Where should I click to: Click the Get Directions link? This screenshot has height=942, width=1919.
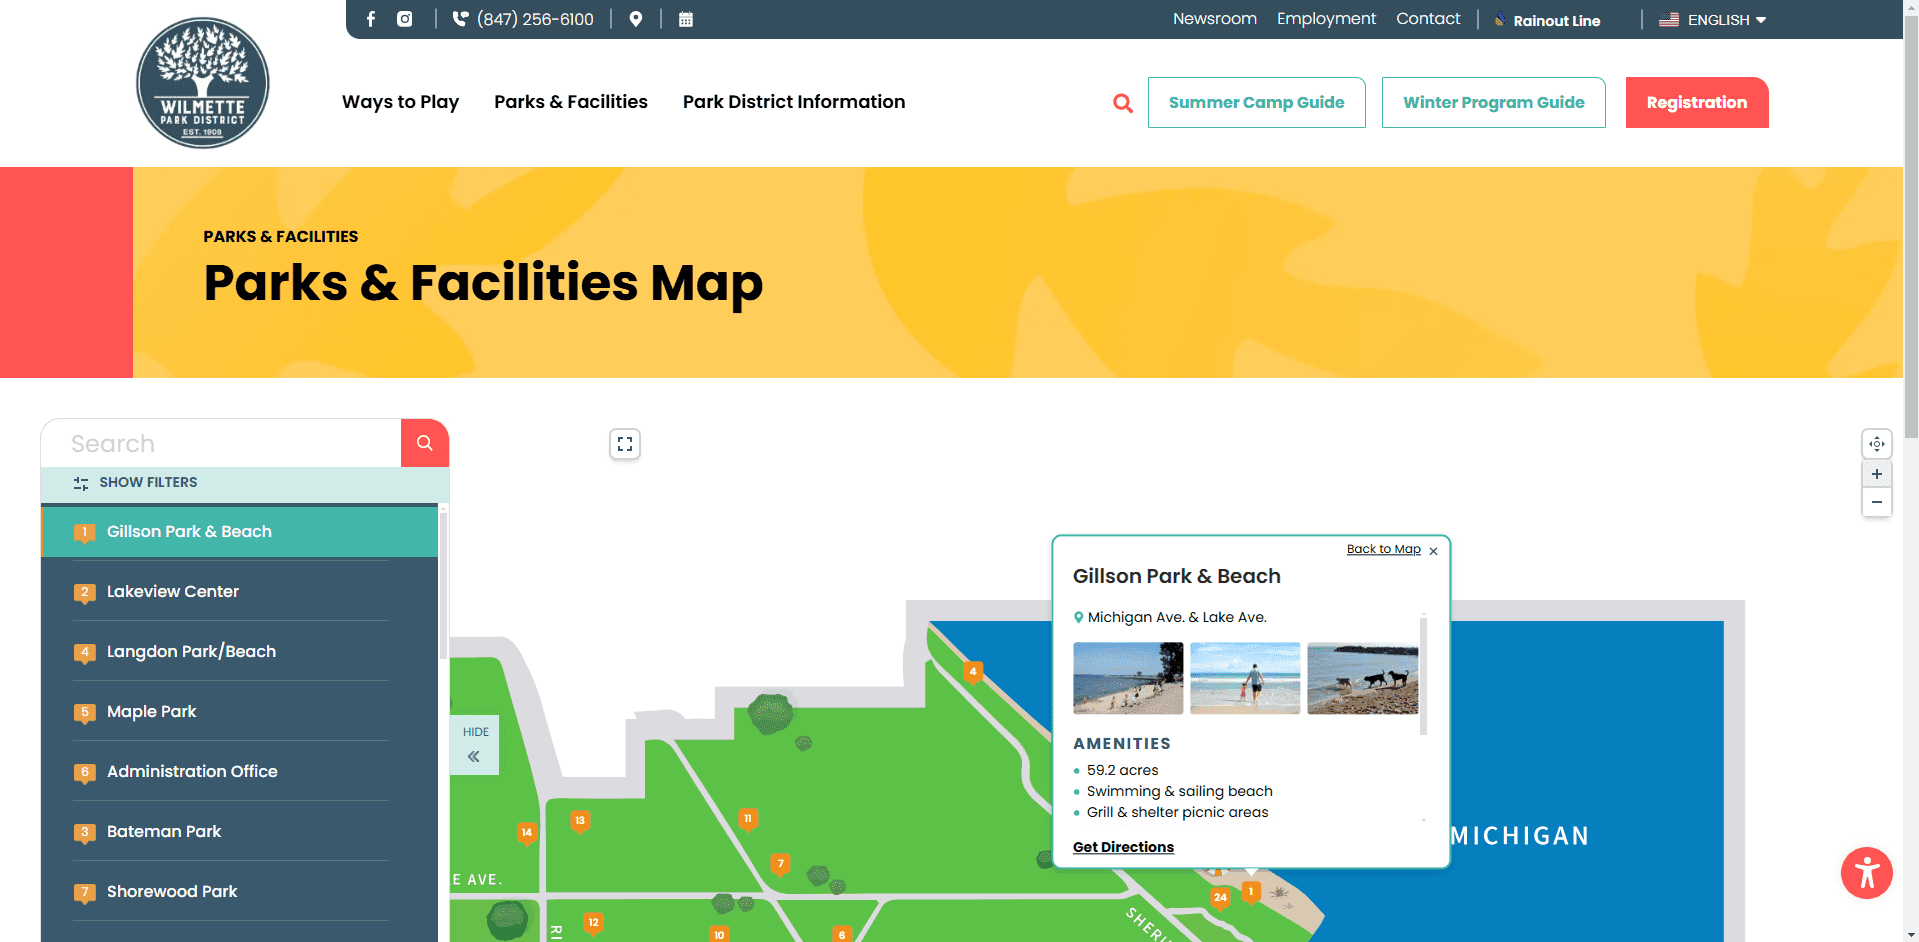tap(1123, 847)
